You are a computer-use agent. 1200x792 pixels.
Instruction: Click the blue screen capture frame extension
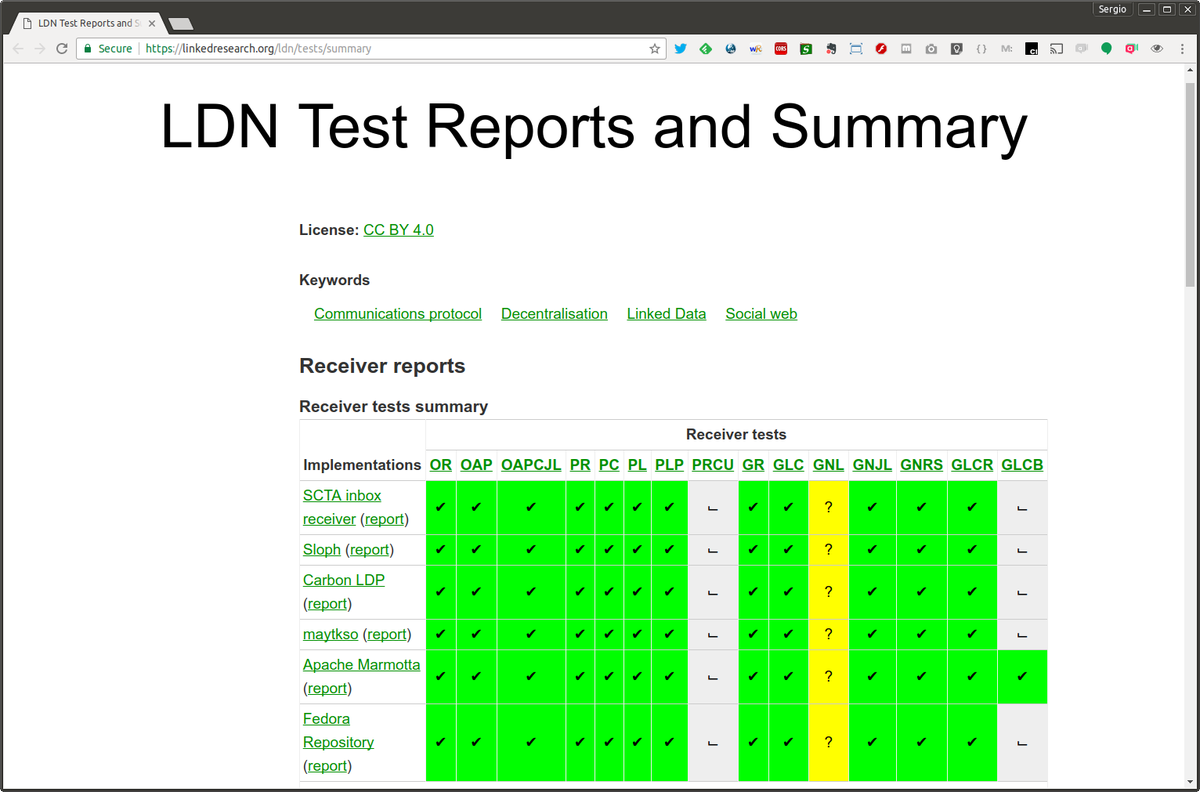tap(856, 48)
